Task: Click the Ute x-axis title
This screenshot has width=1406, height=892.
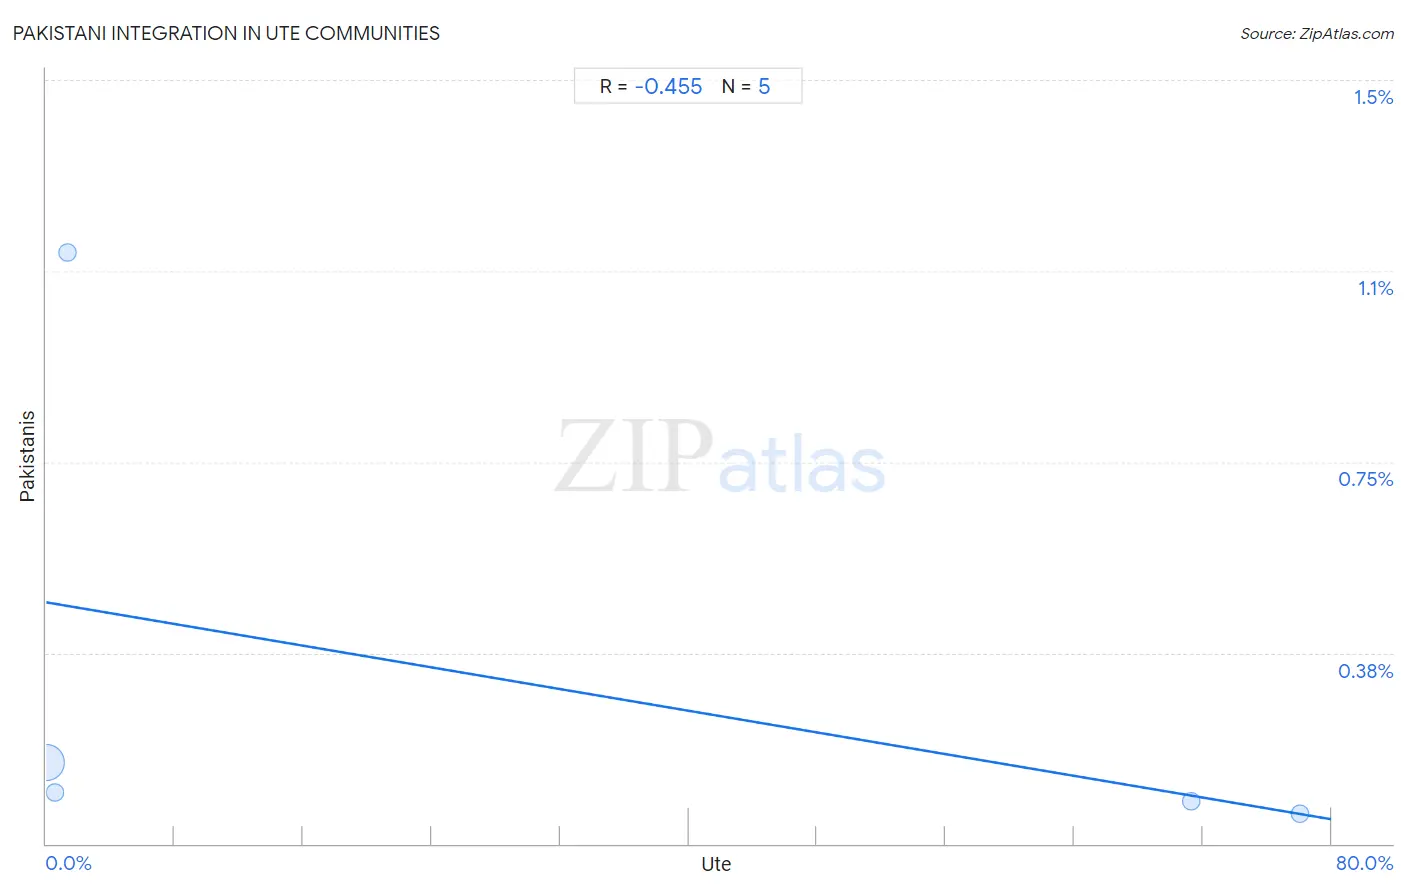Action: click(716, 864)
